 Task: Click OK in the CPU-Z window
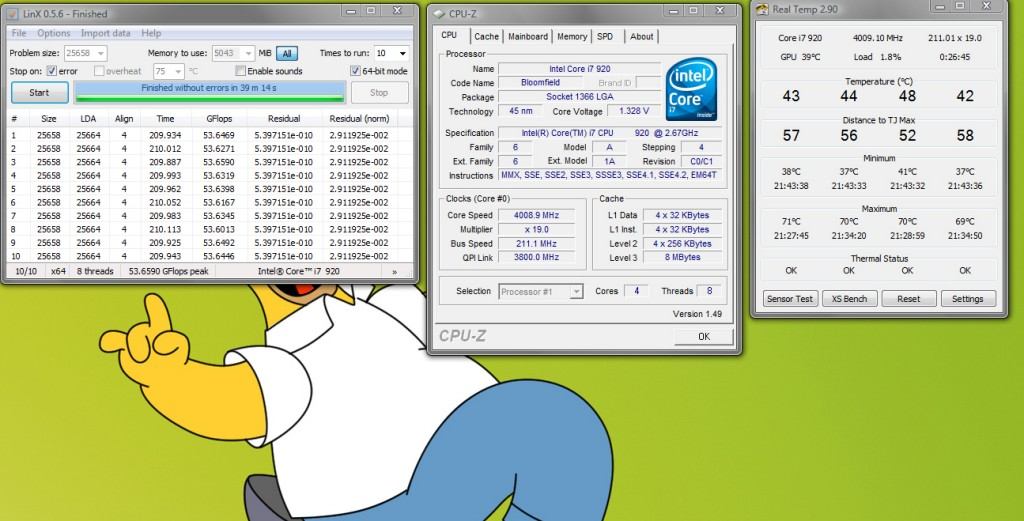(x=703, y=337)
